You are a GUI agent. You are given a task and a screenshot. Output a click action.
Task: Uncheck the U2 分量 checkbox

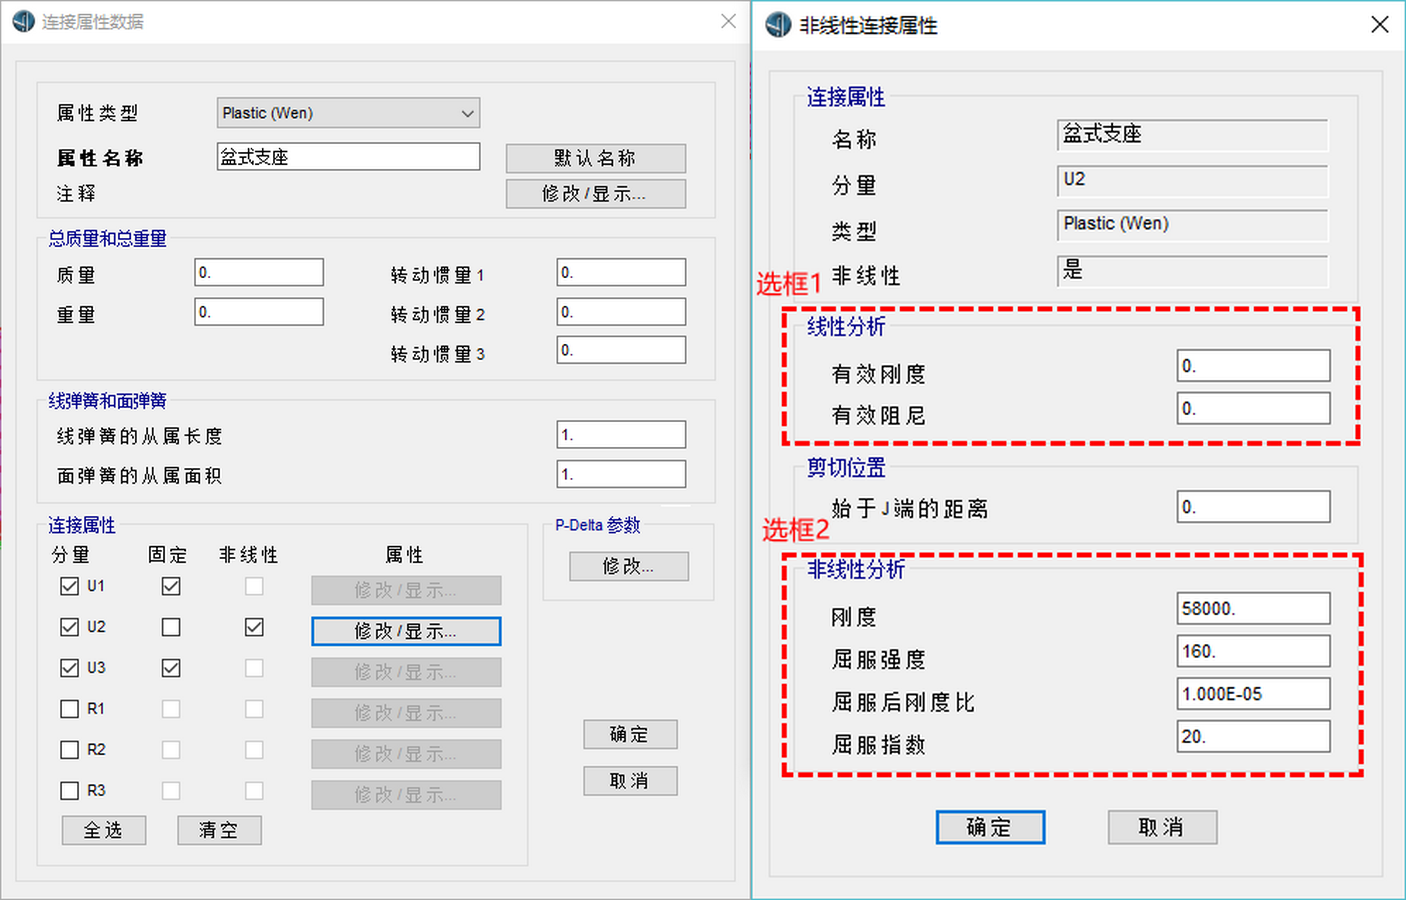point(69,627)
